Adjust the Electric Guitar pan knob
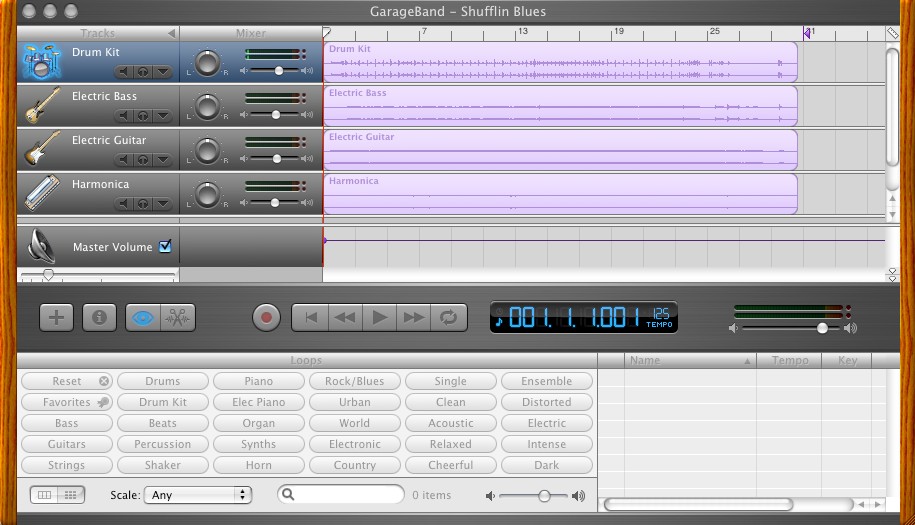This screenshot has height=525, width=915. pyautogui.click(x=207, y=150)
